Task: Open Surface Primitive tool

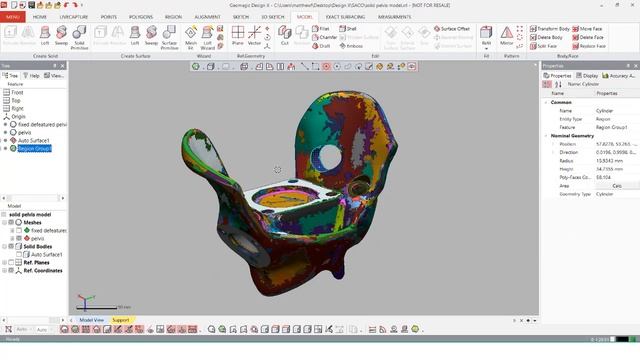Action: [169, 38]
